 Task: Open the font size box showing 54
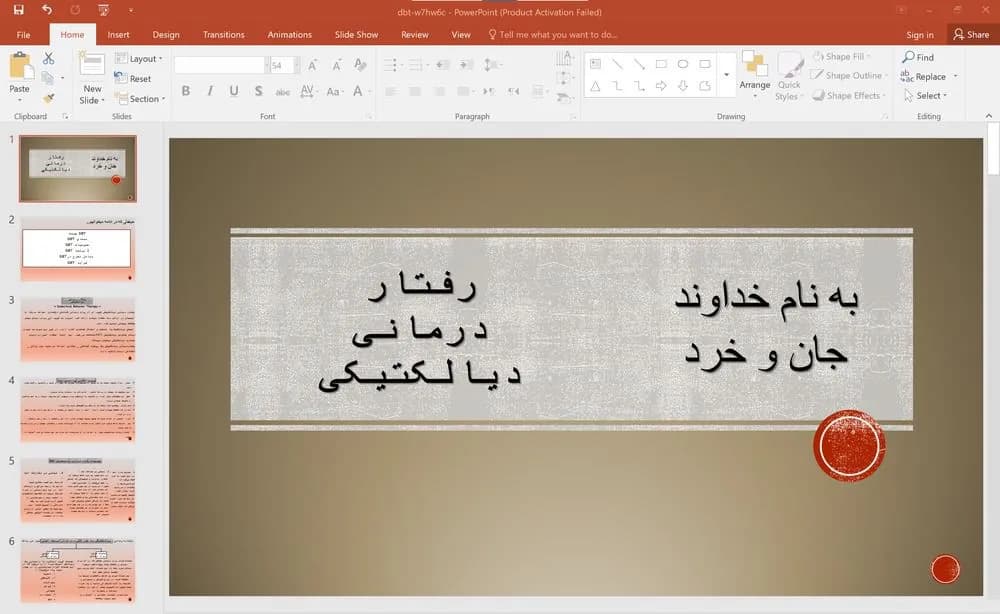(x=282, y=65)
